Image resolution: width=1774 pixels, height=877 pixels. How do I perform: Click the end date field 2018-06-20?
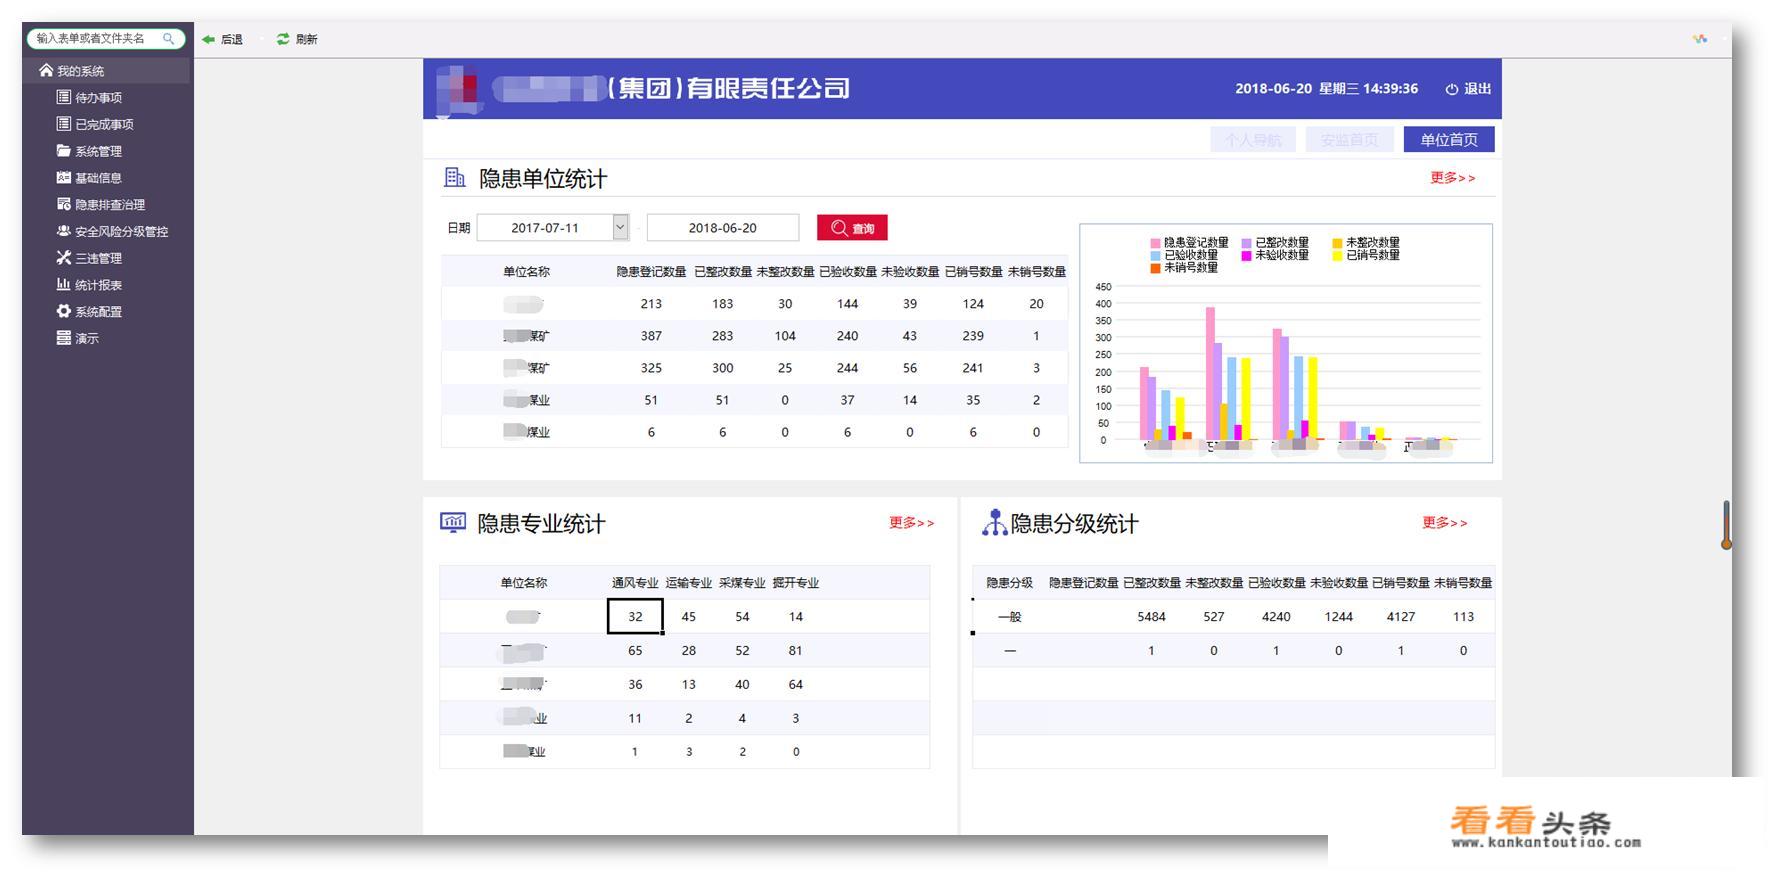[x=723, y=228]
